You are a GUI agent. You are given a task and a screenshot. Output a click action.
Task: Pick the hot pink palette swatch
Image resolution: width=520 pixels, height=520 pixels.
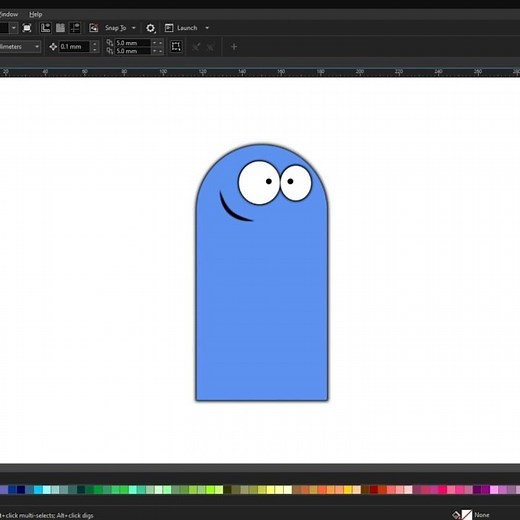(443, 490)
